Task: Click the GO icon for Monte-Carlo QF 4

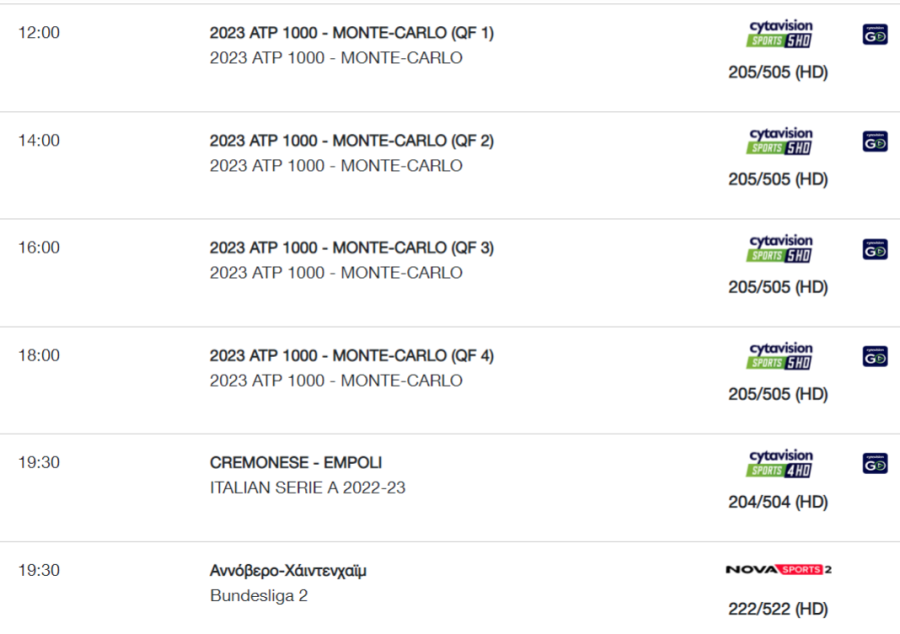Action: coord(875,356)
